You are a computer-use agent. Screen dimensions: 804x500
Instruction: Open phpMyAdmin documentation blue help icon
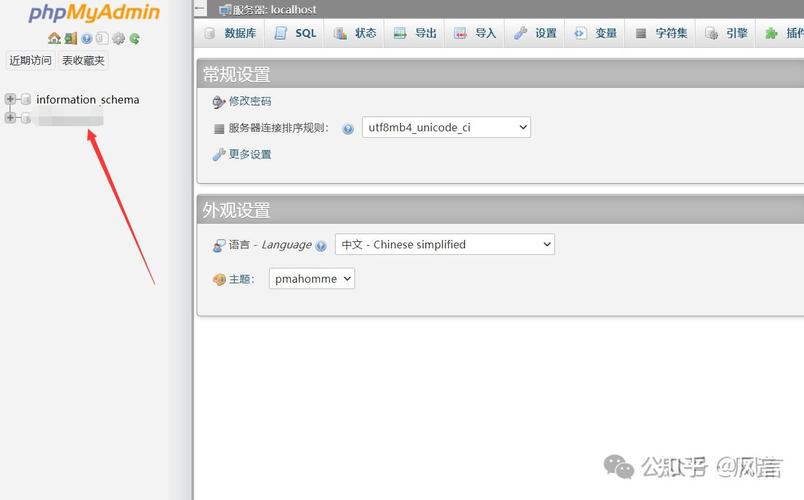[x=87, y=38]
